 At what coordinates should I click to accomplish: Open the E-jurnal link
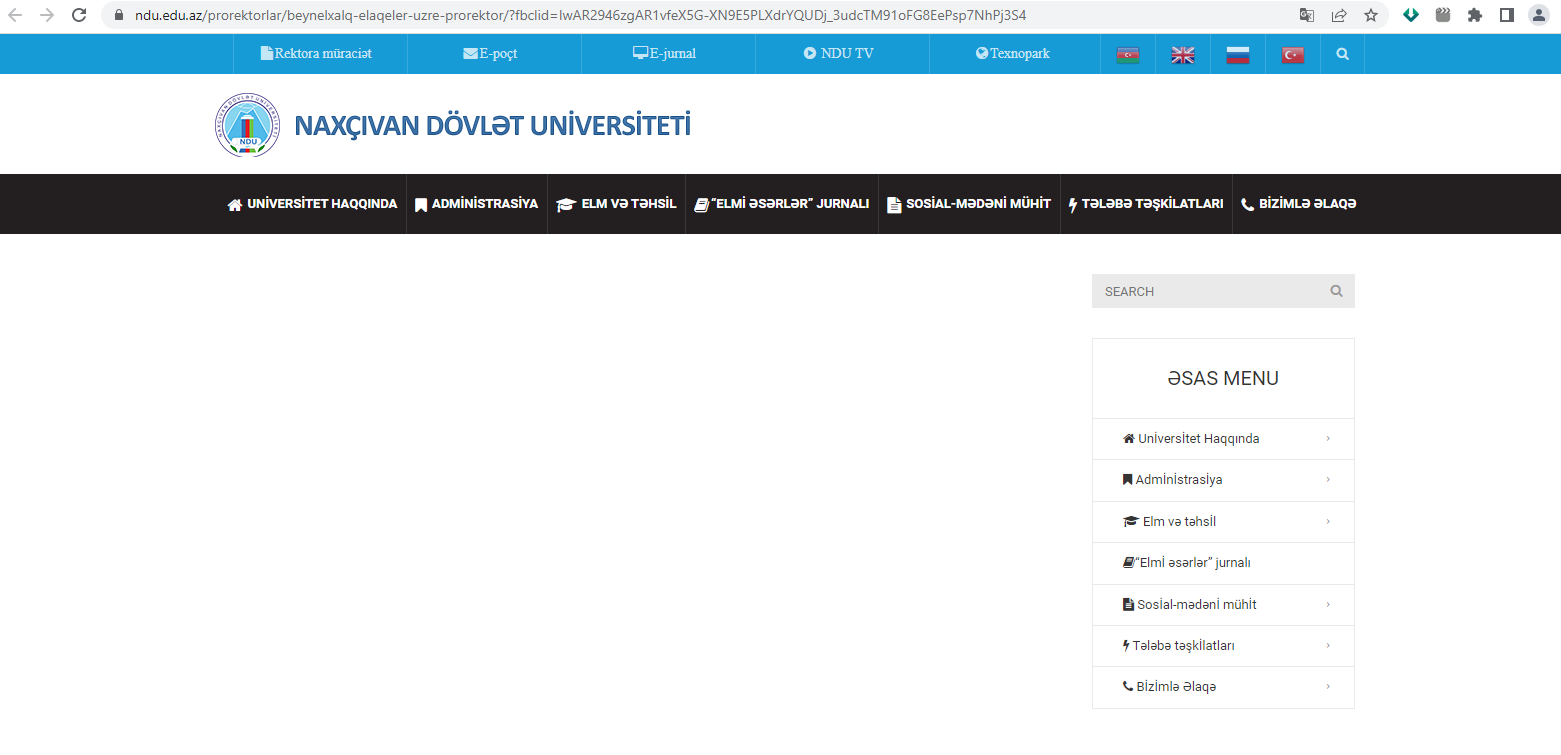[664, 54]
